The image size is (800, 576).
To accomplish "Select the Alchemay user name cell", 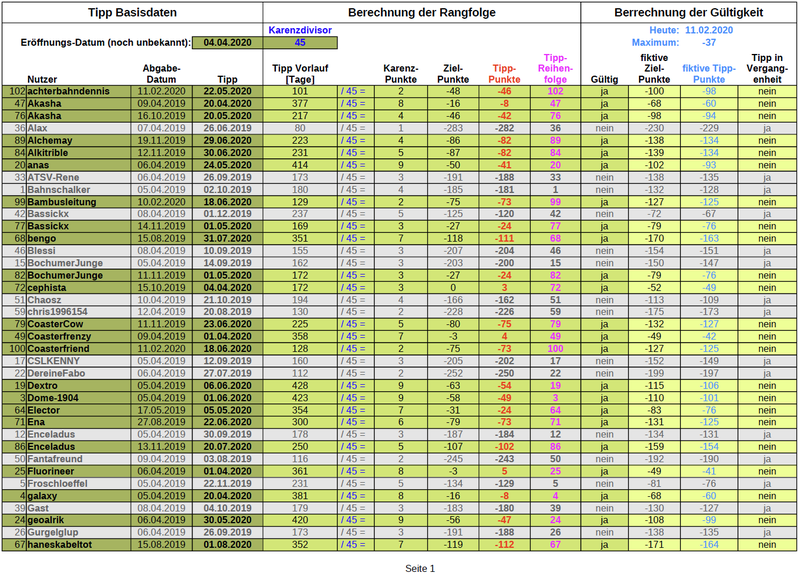I will pos(79,140).
